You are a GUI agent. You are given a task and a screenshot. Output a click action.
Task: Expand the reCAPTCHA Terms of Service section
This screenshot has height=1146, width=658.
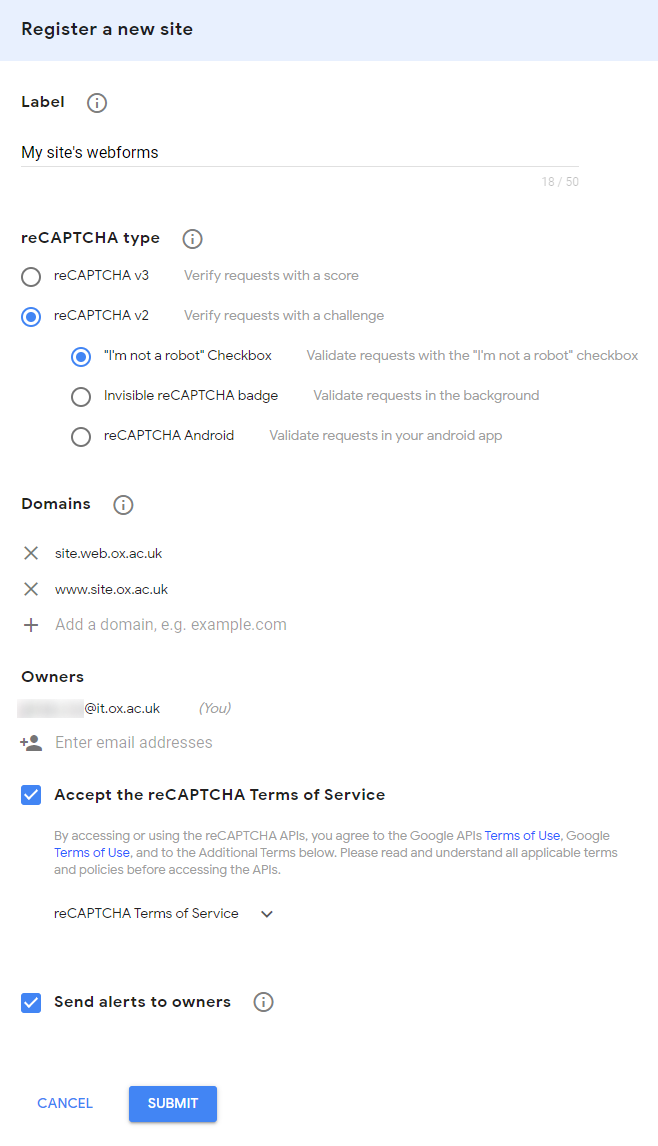tap(266, 914)
